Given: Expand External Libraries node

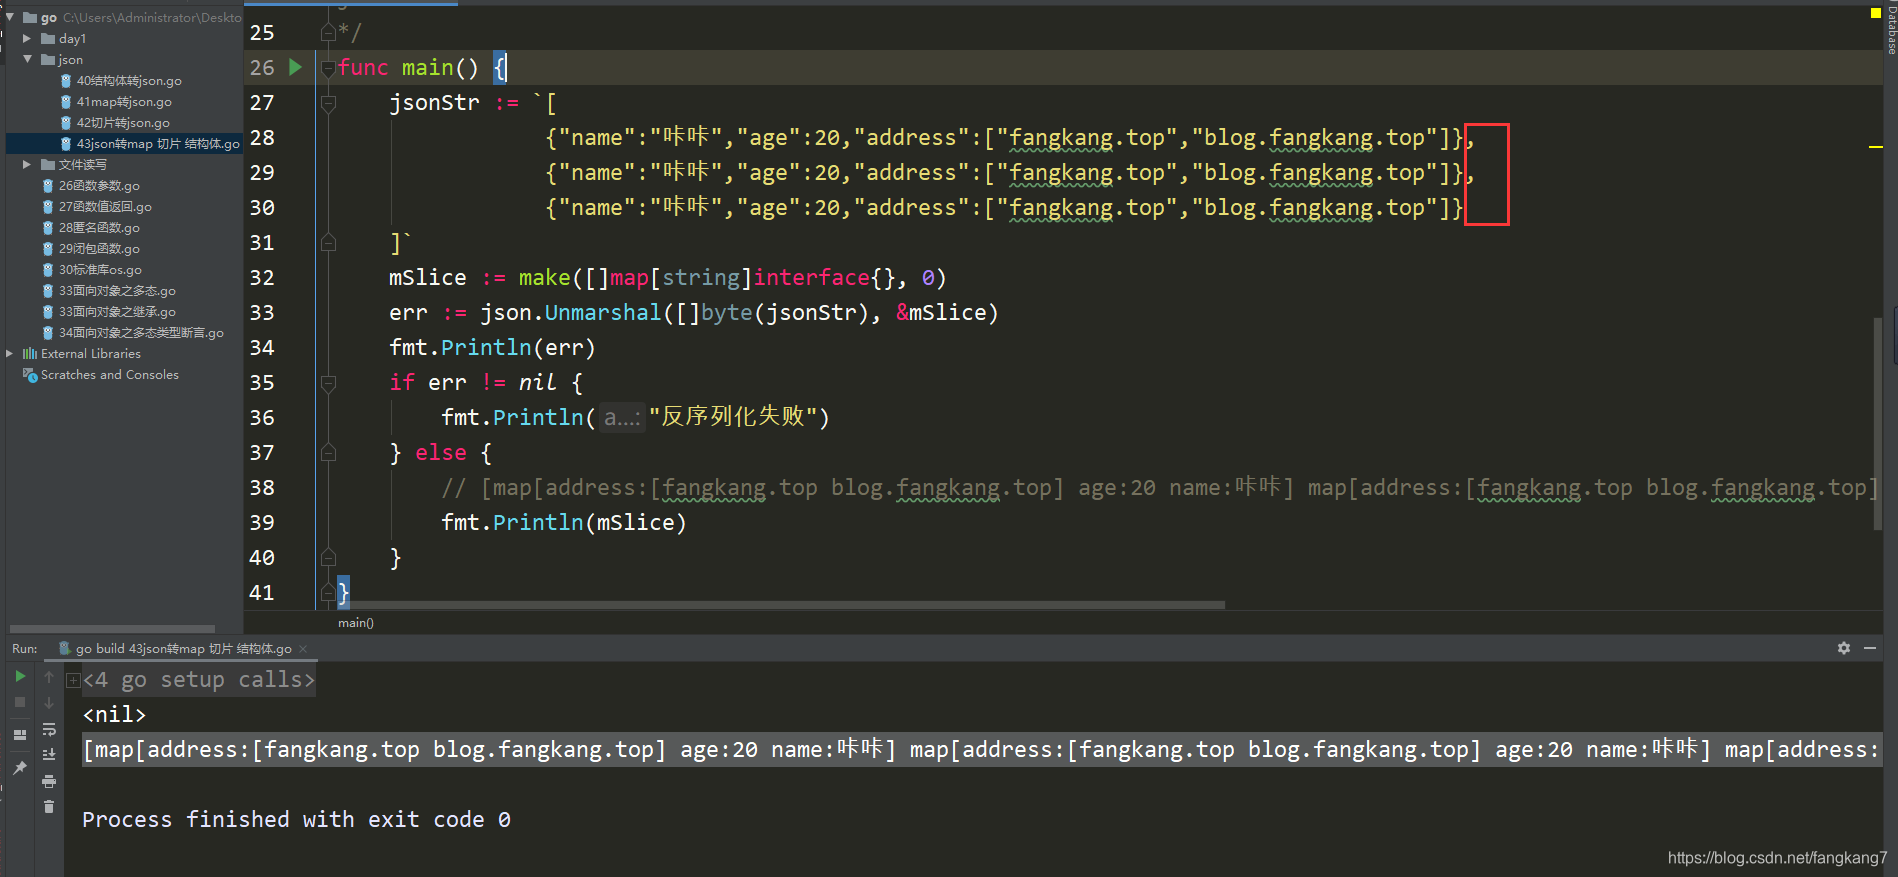Looking at the screenshot, I should [x=9, y=353].
